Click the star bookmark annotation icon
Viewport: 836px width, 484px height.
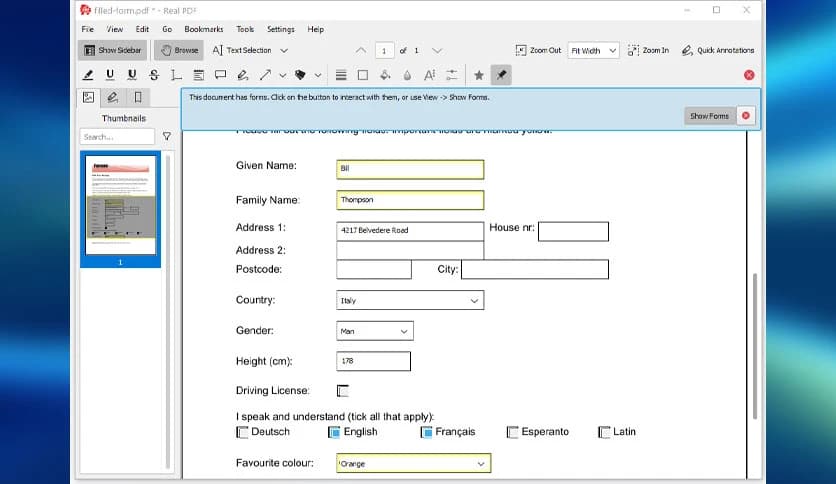click(x=479, y=75)
